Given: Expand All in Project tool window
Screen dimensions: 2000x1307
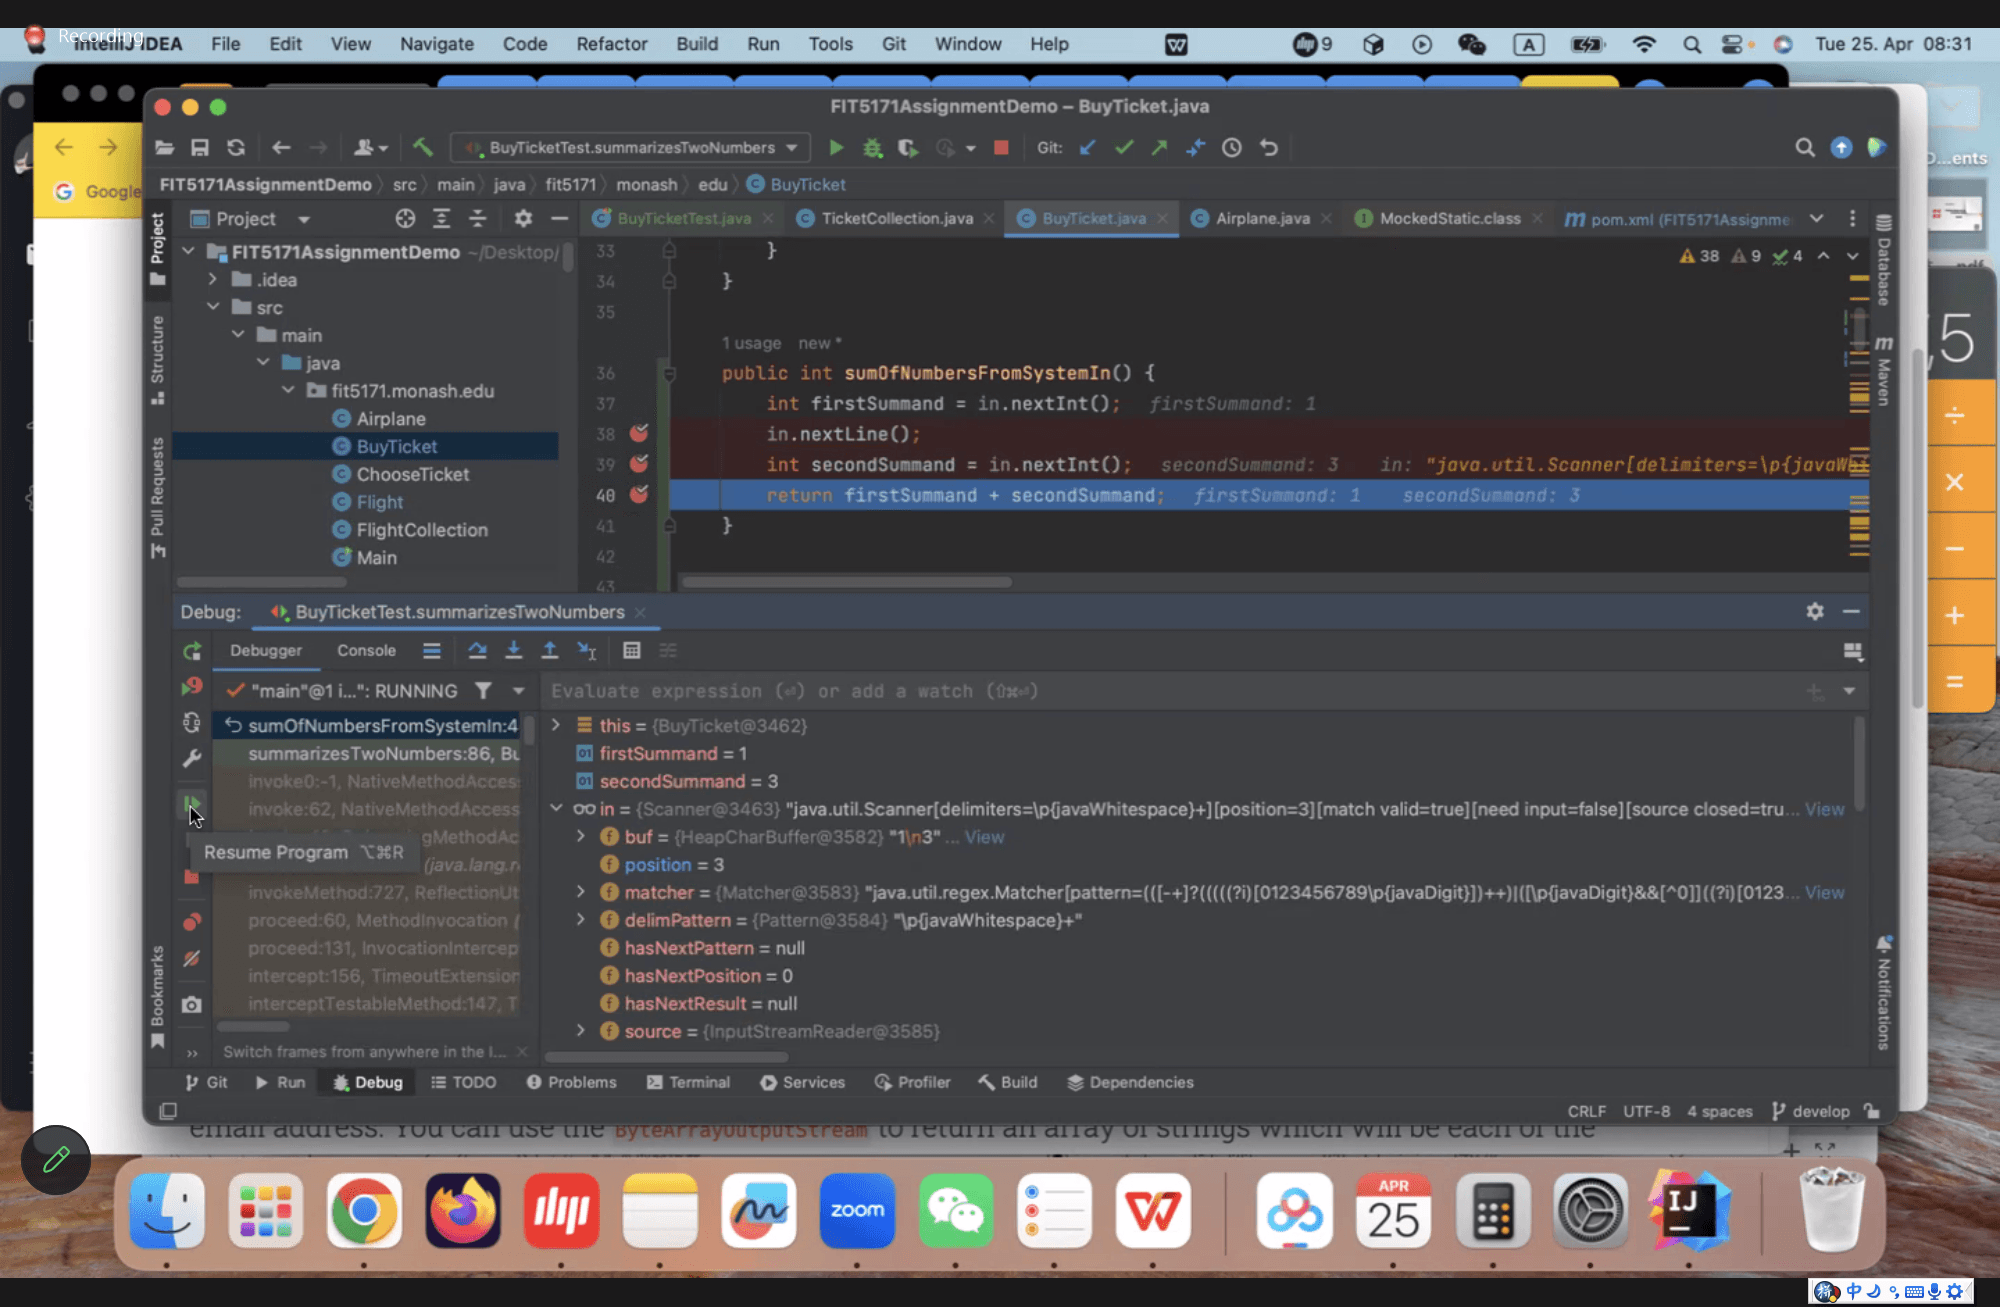Looking at the screenshot, I should [441, 218].
